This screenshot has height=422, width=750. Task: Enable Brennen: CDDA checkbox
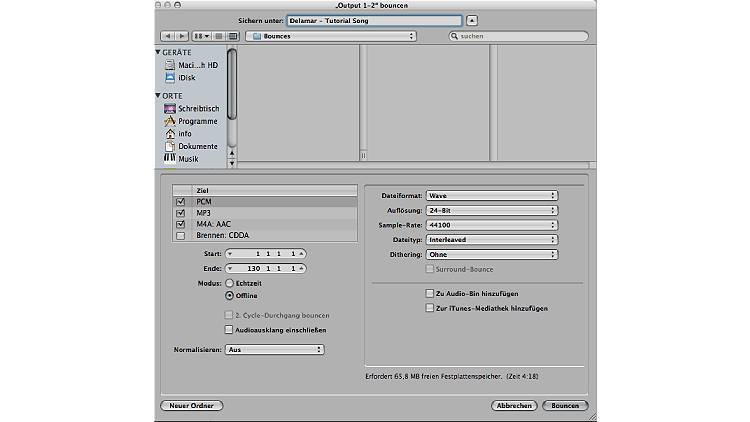click(180, 235)
